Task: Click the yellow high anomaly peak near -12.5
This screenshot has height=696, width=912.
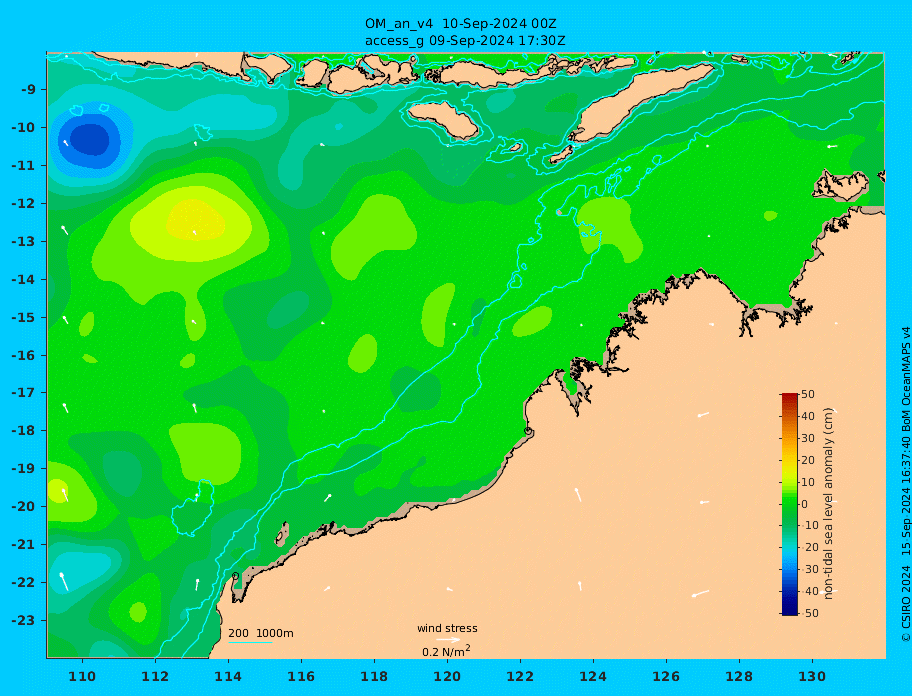Action: click(x=195, y=222)
